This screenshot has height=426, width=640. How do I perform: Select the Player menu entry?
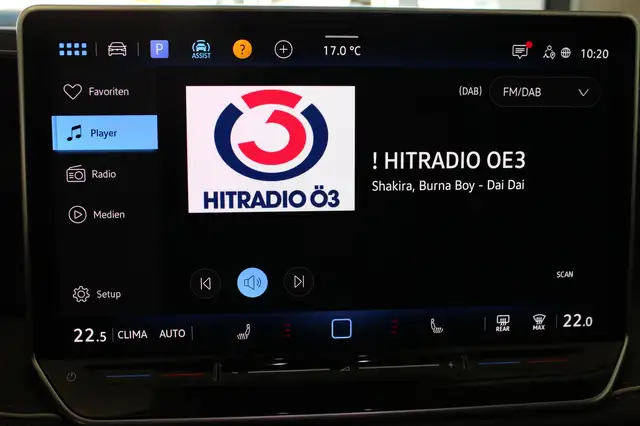[105, 133]
